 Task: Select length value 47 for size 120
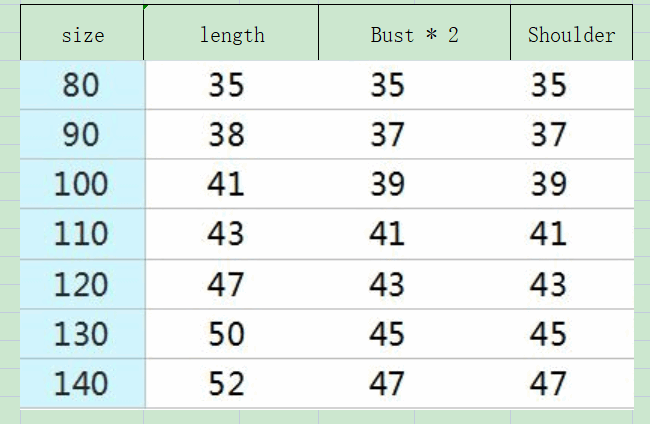coord(227,284)
